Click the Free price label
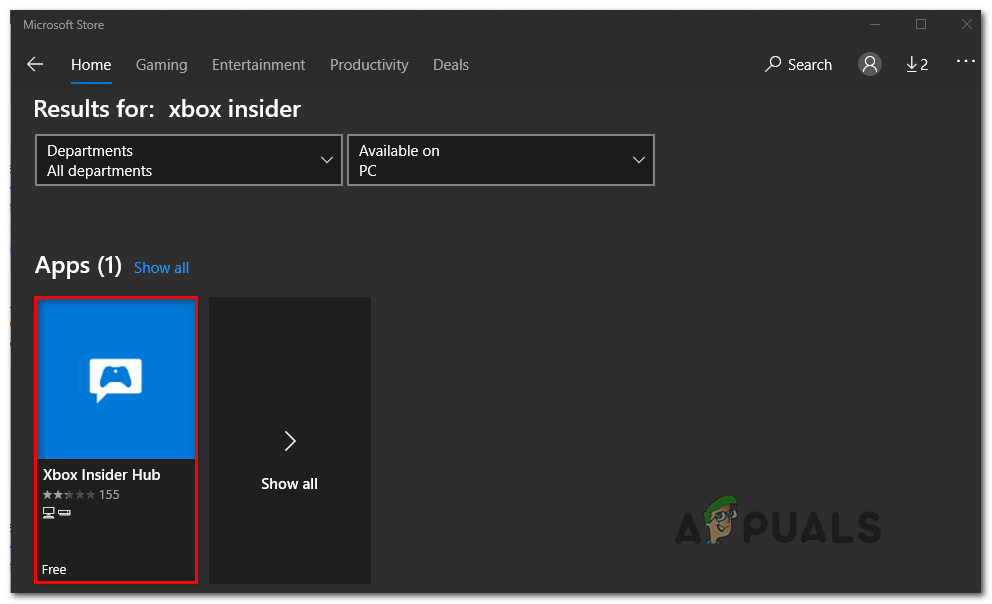 pyautogui.click(x=54, y=569)
